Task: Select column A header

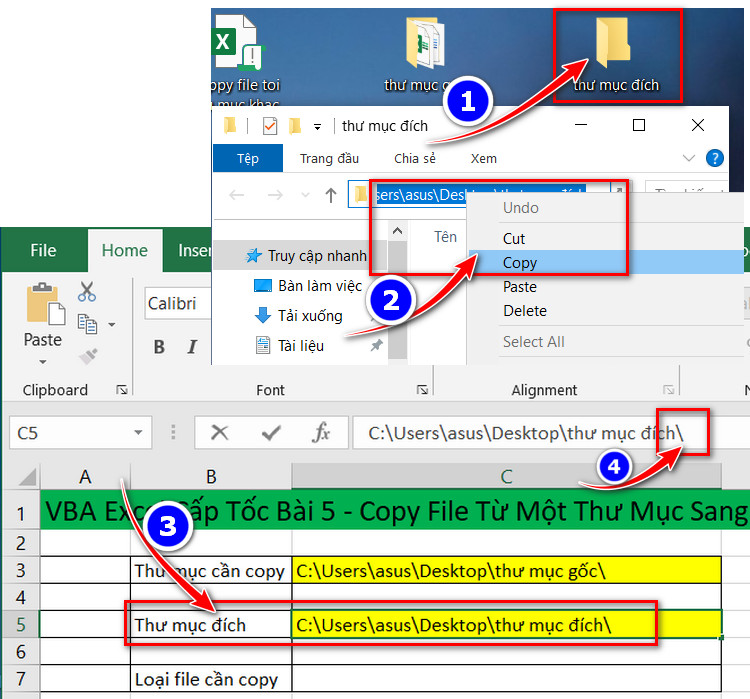Action: pyautogui.click(x=85, y=477)
